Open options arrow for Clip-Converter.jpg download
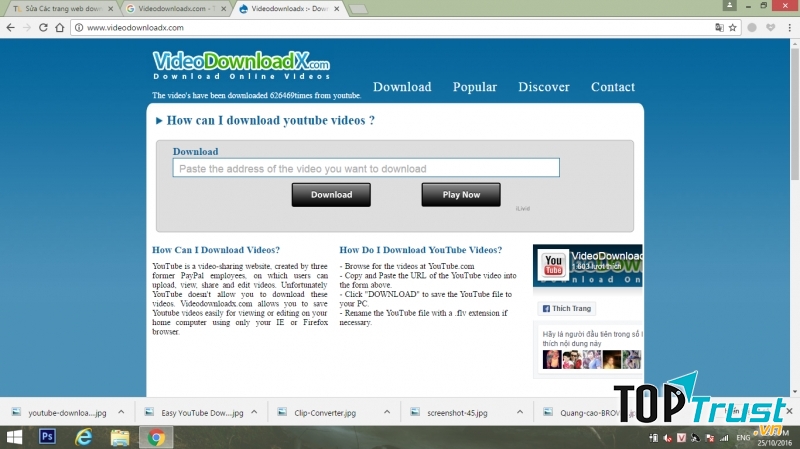The image size is (800, 449). [387, 412]
